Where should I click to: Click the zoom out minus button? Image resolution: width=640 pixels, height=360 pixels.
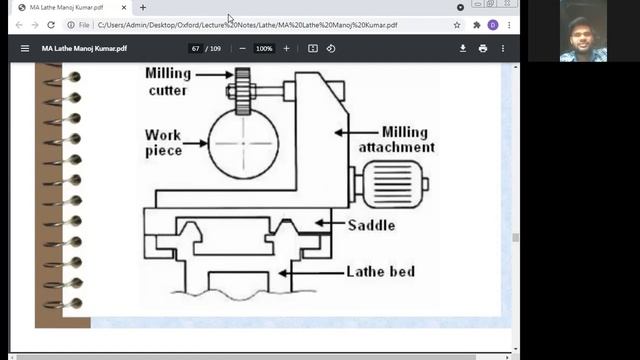coord(242,49)
